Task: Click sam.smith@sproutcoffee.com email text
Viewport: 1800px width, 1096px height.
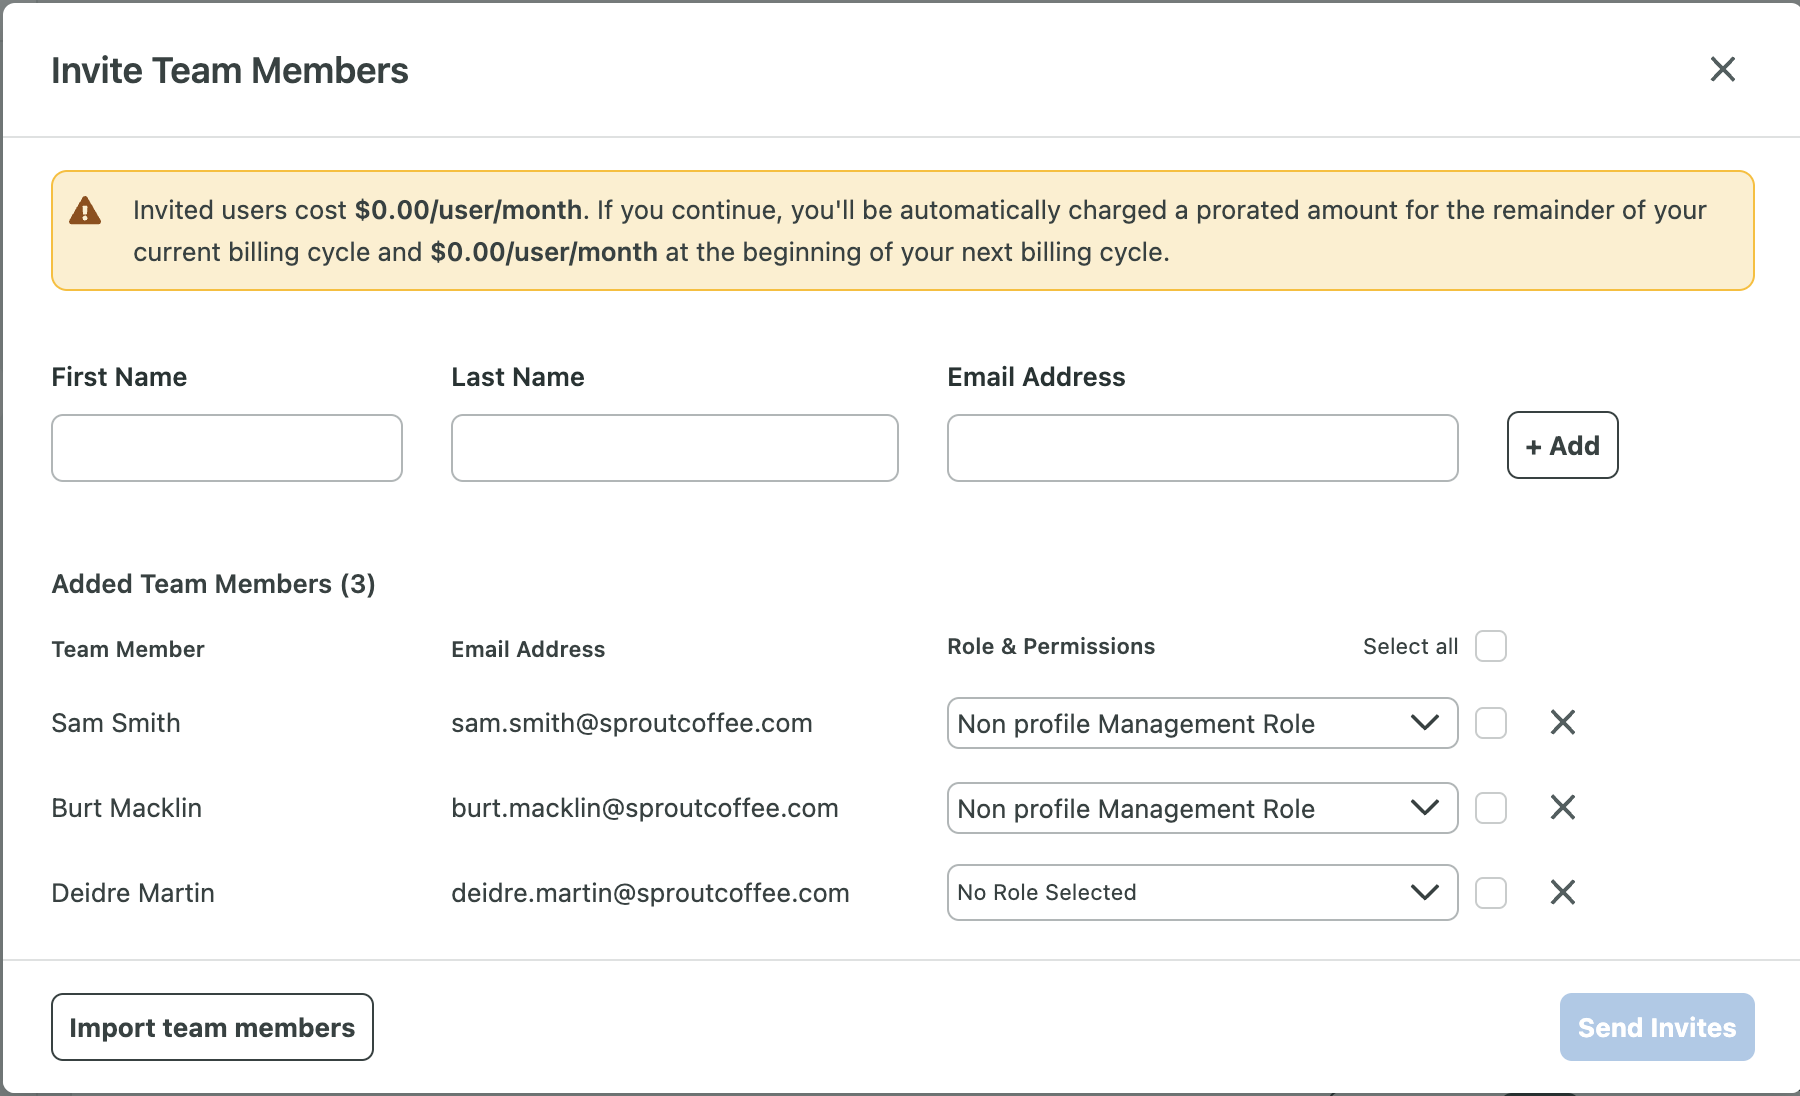Action: coord(631,723)
